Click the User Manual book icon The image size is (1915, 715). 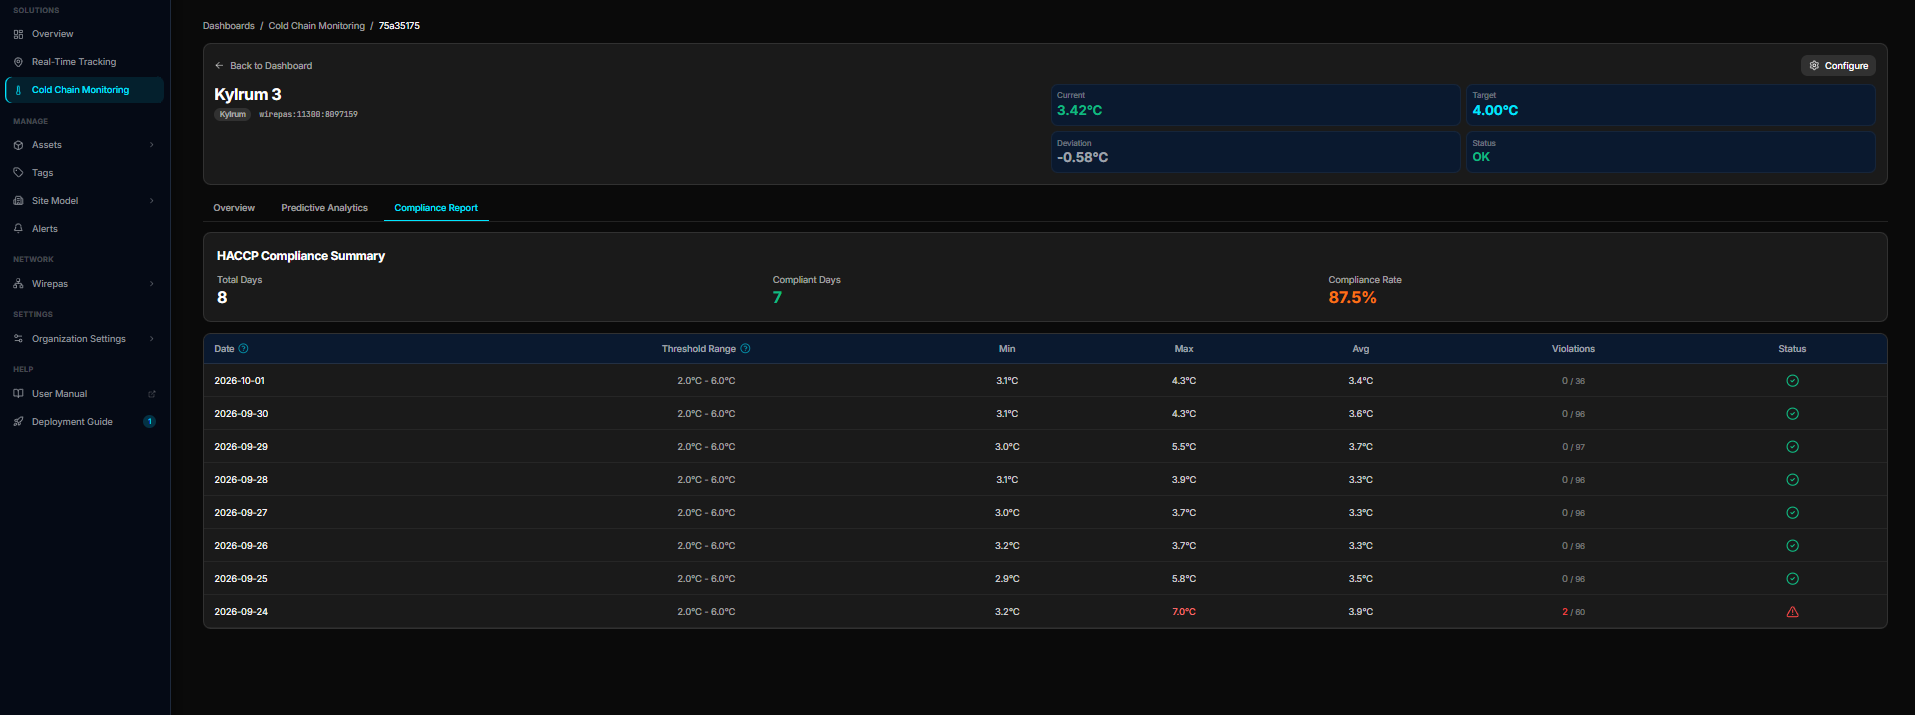point(18,394)
